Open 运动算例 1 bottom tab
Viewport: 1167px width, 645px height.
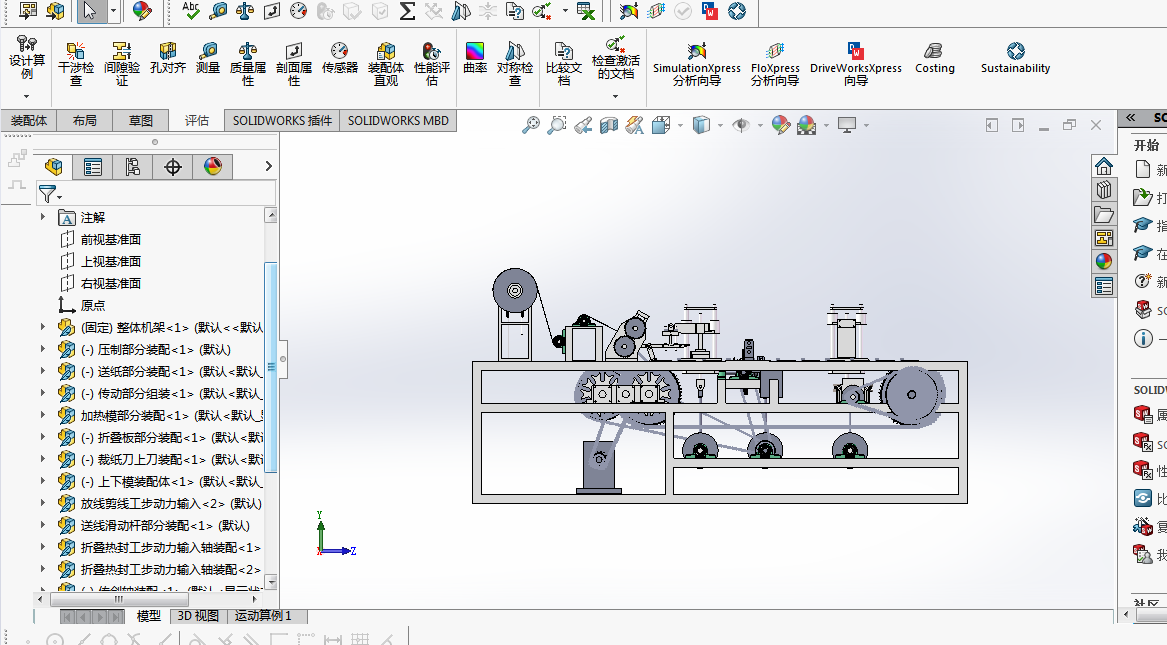coord(263,616)
